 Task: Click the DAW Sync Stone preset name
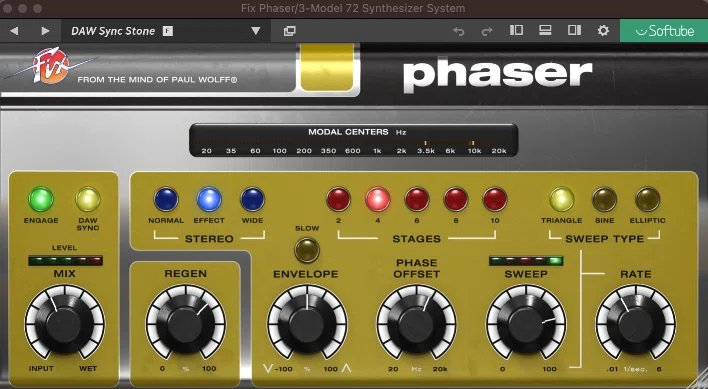[x=113, y=31]
